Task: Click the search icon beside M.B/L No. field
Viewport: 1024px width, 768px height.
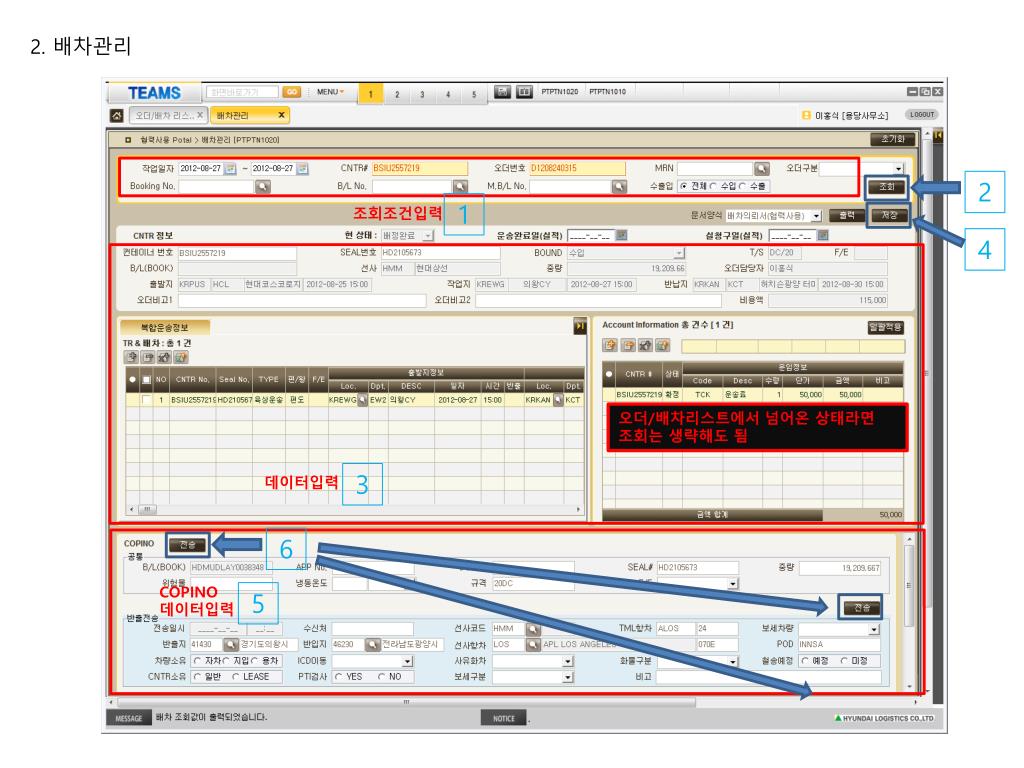Action: 619,187
